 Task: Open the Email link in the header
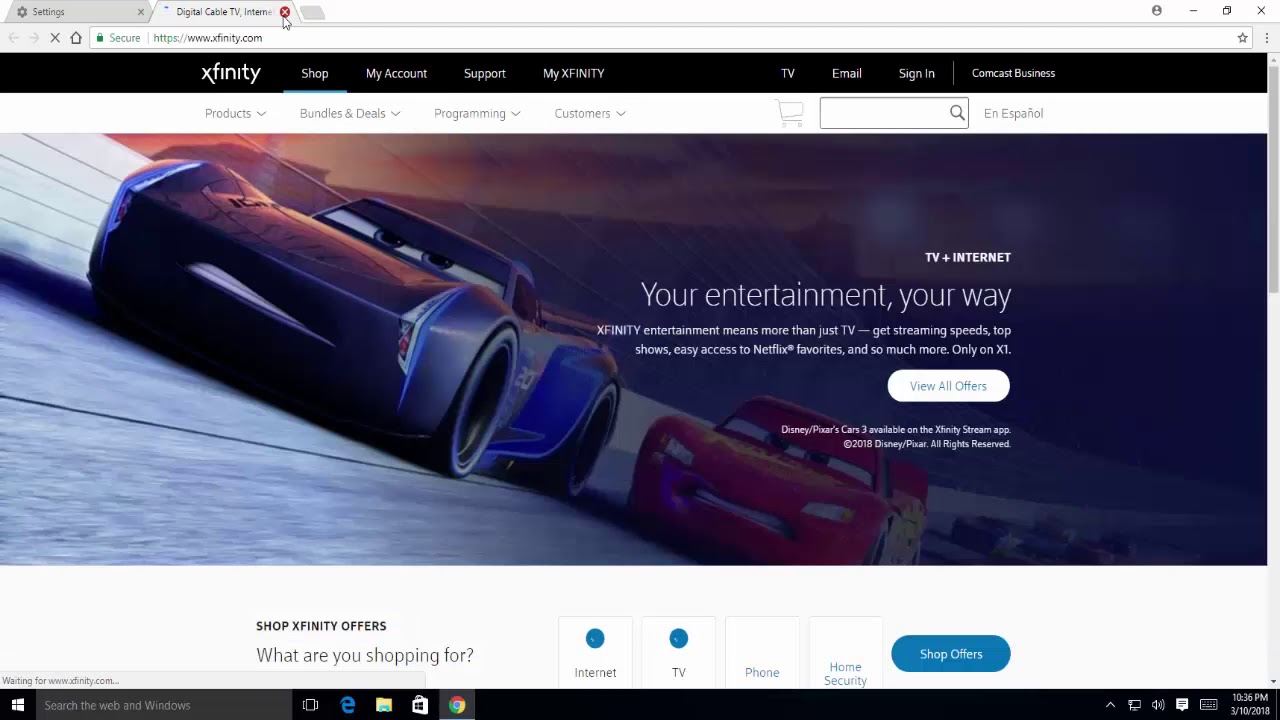pos(846,73)
